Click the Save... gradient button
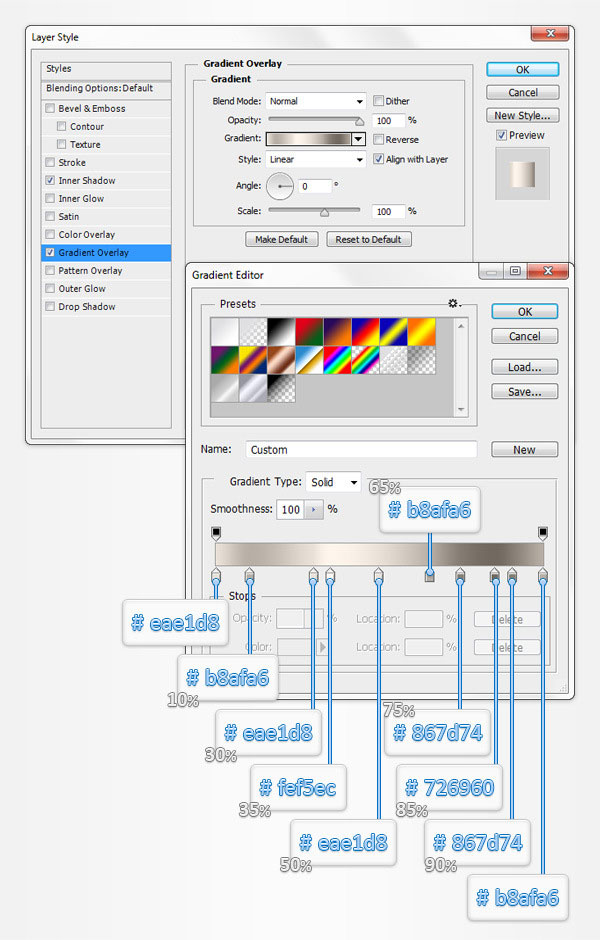Screen dimensions: 600x940 coord(524,391)
